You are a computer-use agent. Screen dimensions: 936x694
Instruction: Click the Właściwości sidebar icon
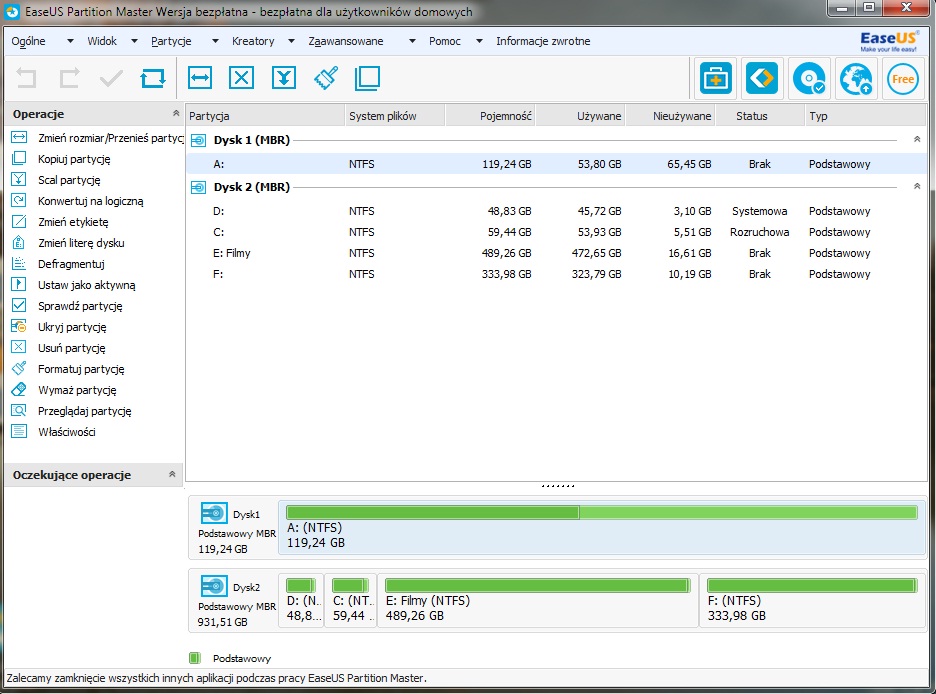(x=19, y=431)
